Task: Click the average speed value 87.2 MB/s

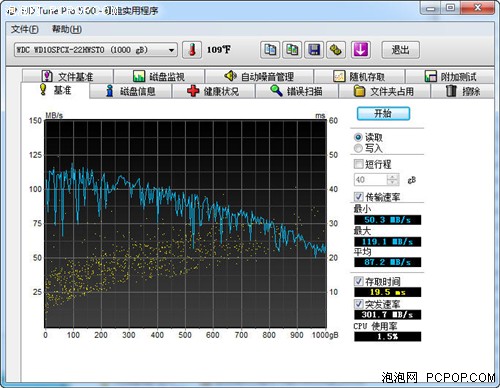Action: click(387, 262)
